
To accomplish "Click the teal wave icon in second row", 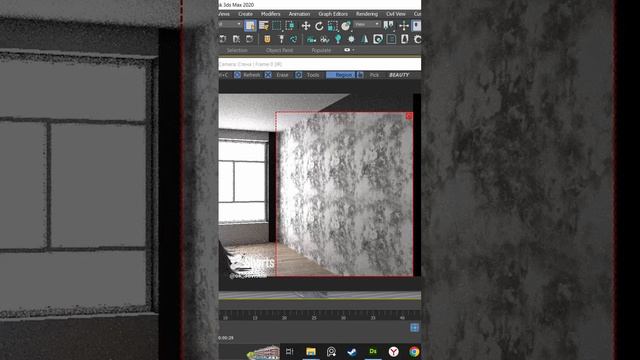I will pos(311,40).
